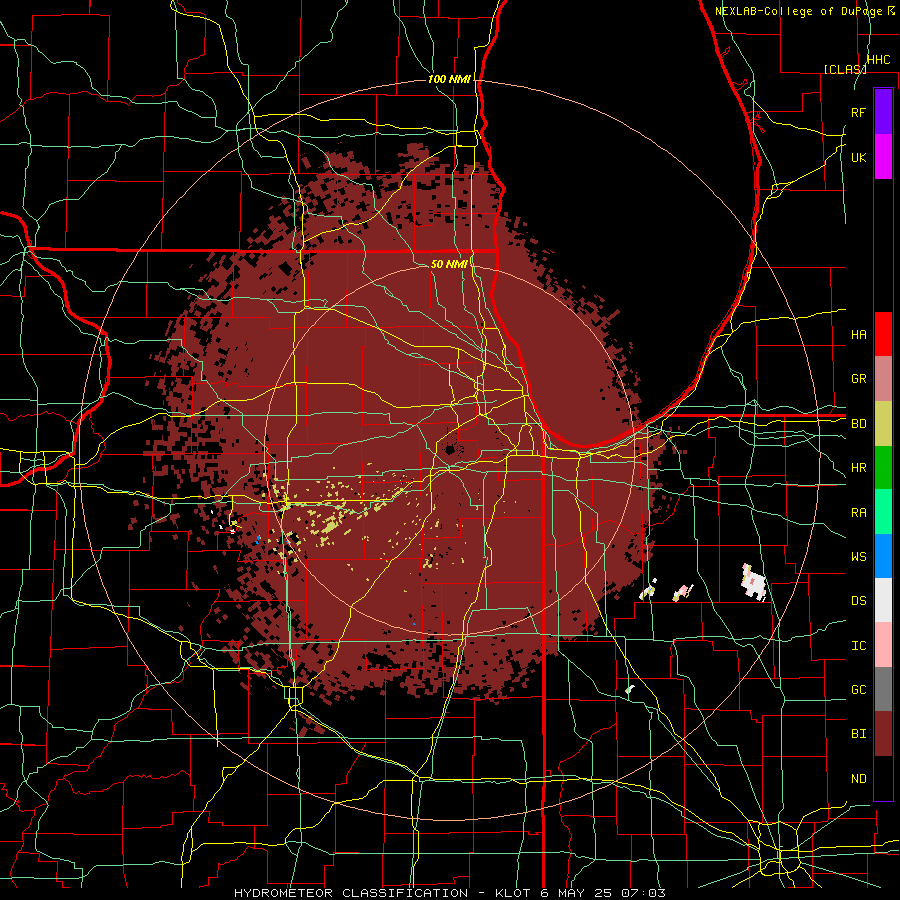Click the "GC" legend label

pyautogui.click(x=858, y=689)
